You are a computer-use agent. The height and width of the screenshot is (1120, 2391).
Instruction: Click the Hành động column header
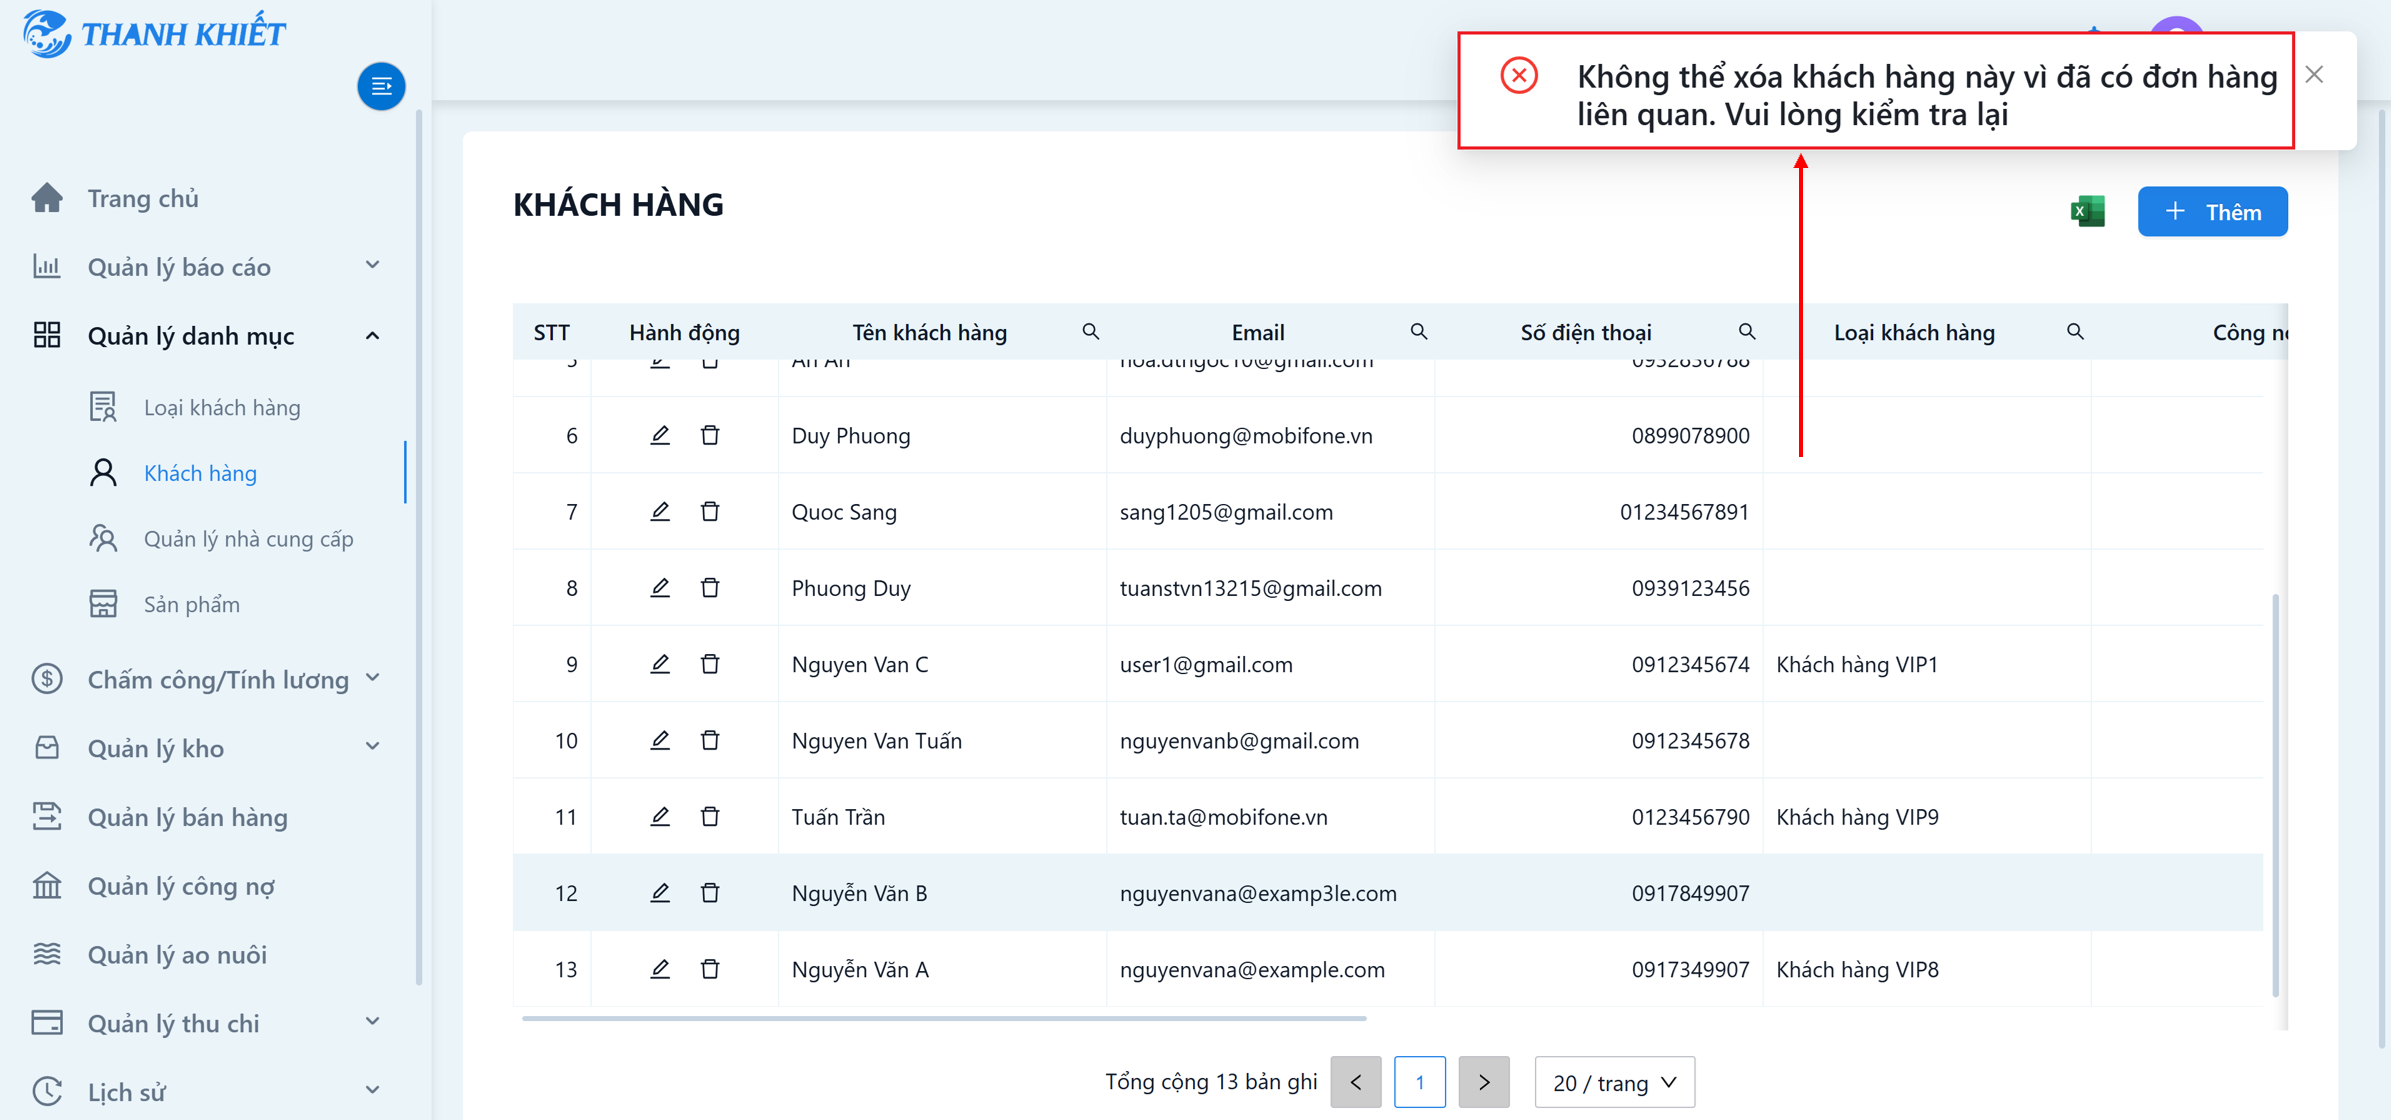pyautogui.click(x=684, y=332)
